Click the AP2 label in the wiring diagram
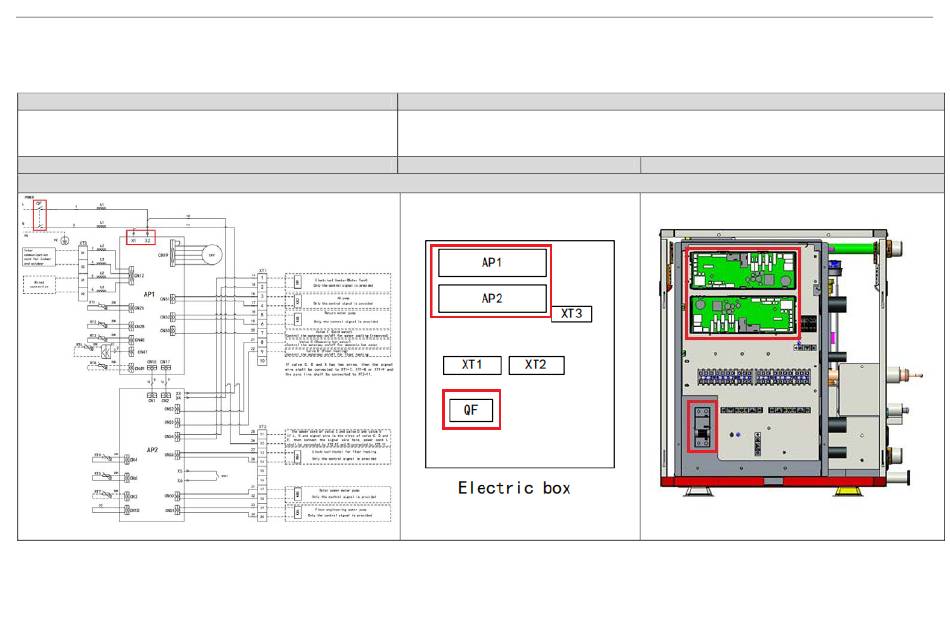 (x=152, y=450)
